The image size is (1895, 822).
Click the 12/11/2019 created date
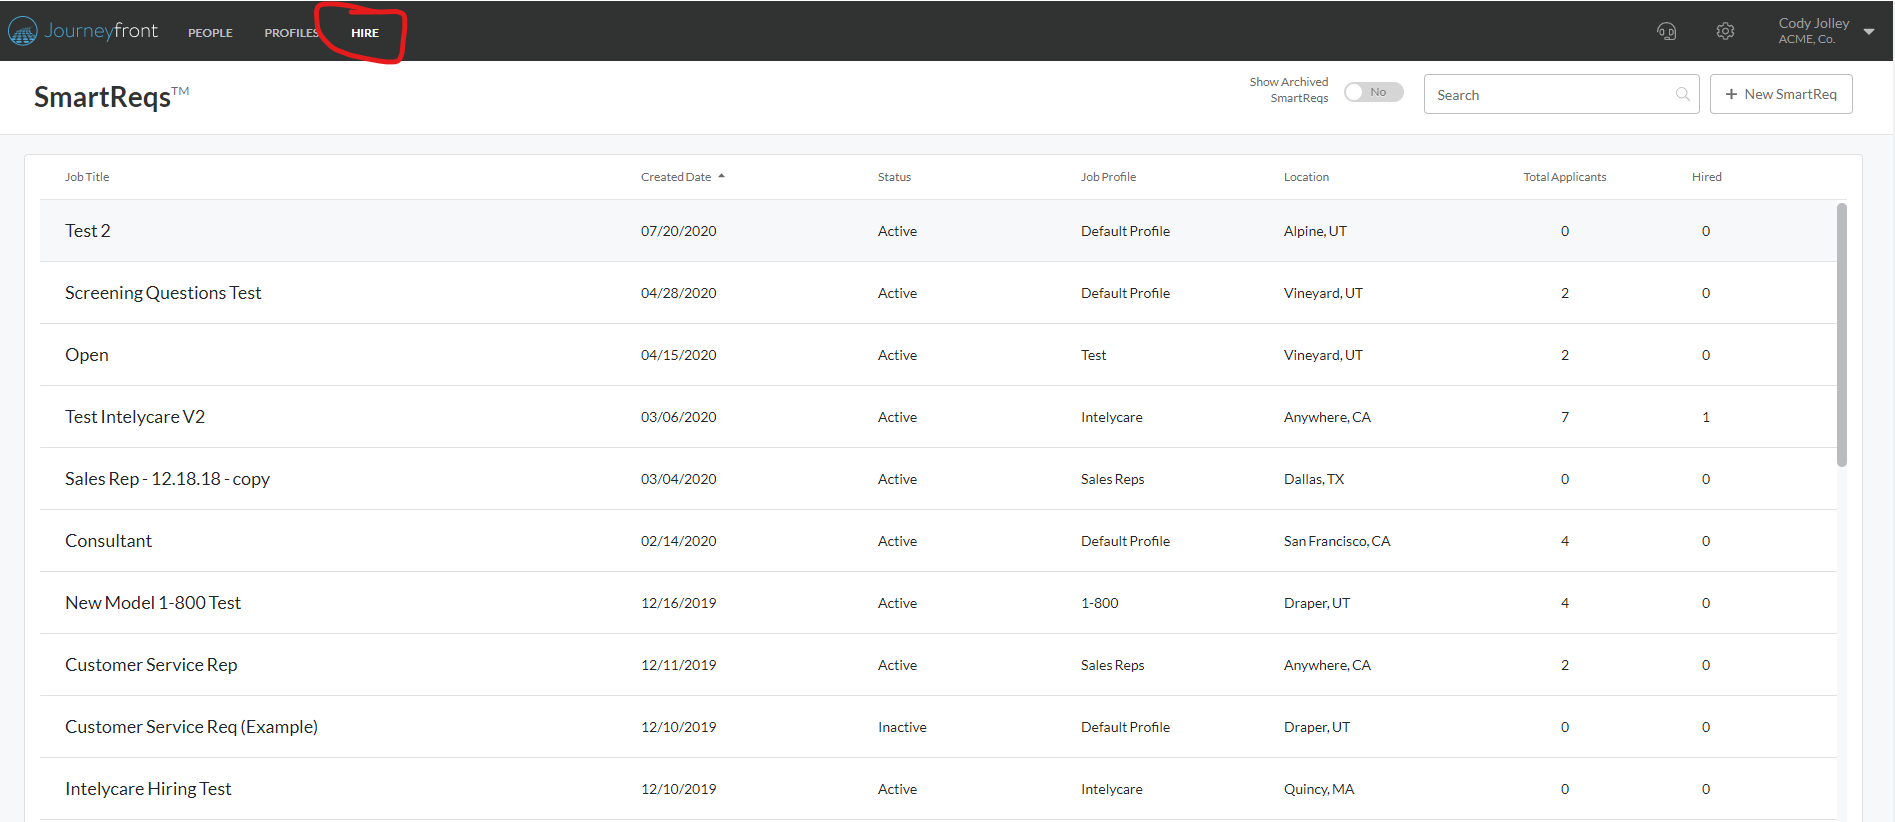pyautogui.click(x=678, y=665)
